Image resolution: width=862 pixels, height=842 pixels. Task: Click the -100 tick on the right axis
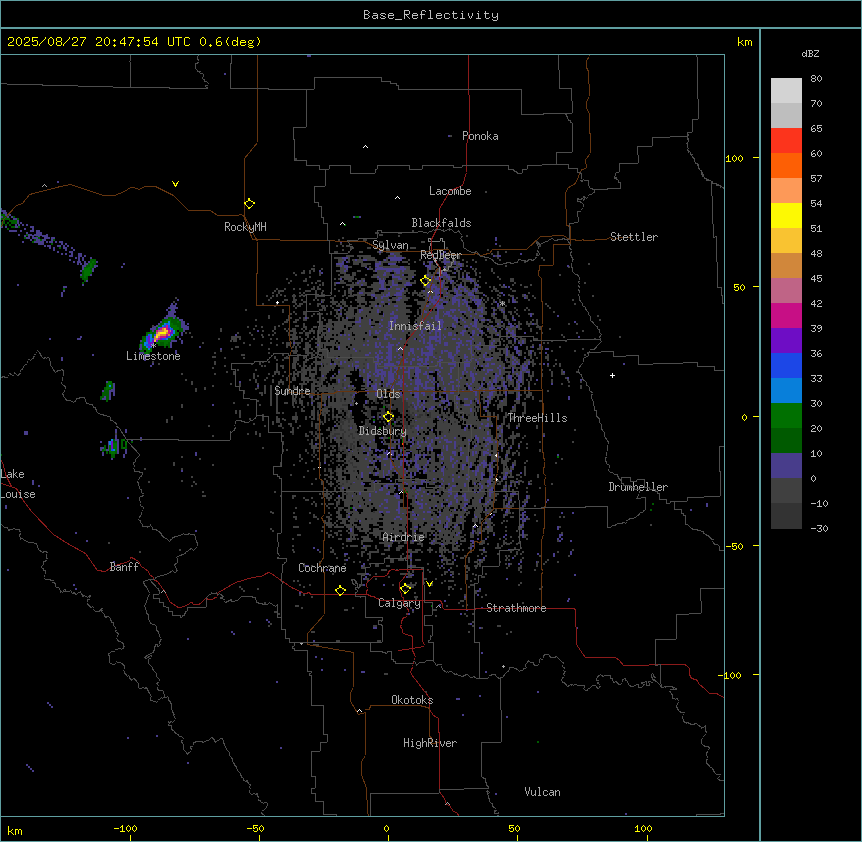tap(731, 675)
